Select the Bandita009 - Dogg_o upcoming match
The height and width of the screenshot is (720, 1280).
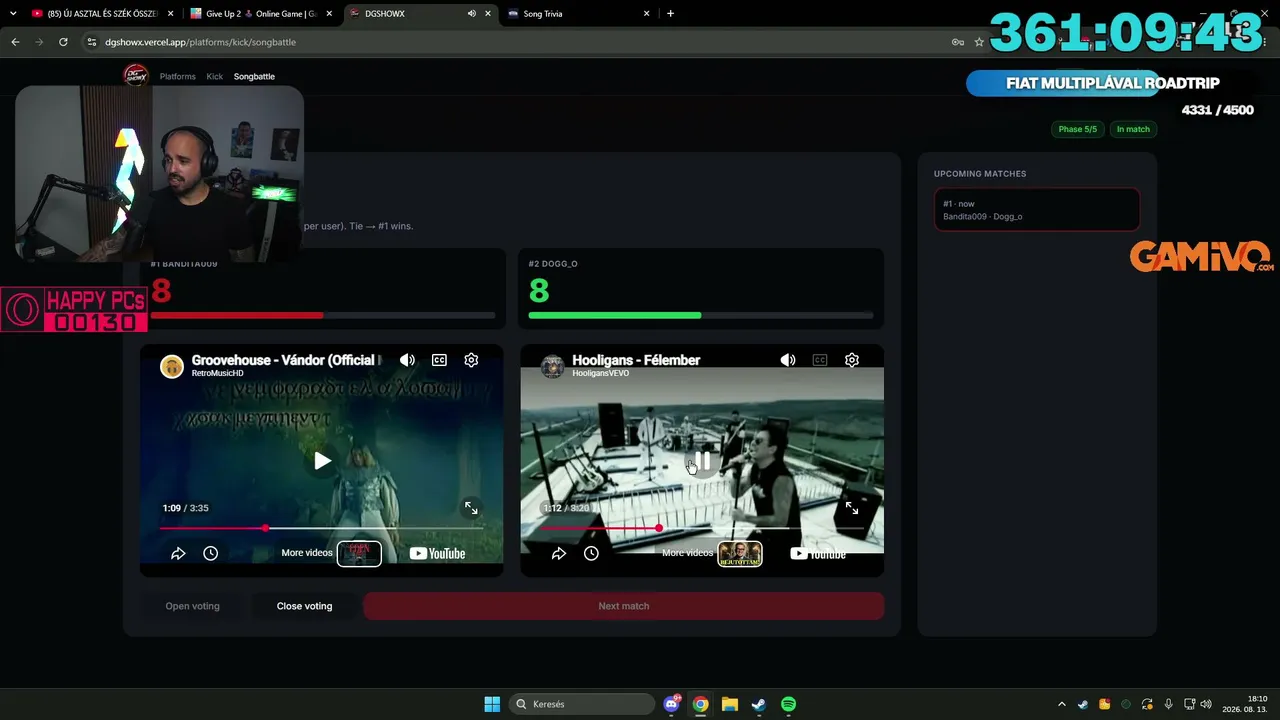point(1037,210)
